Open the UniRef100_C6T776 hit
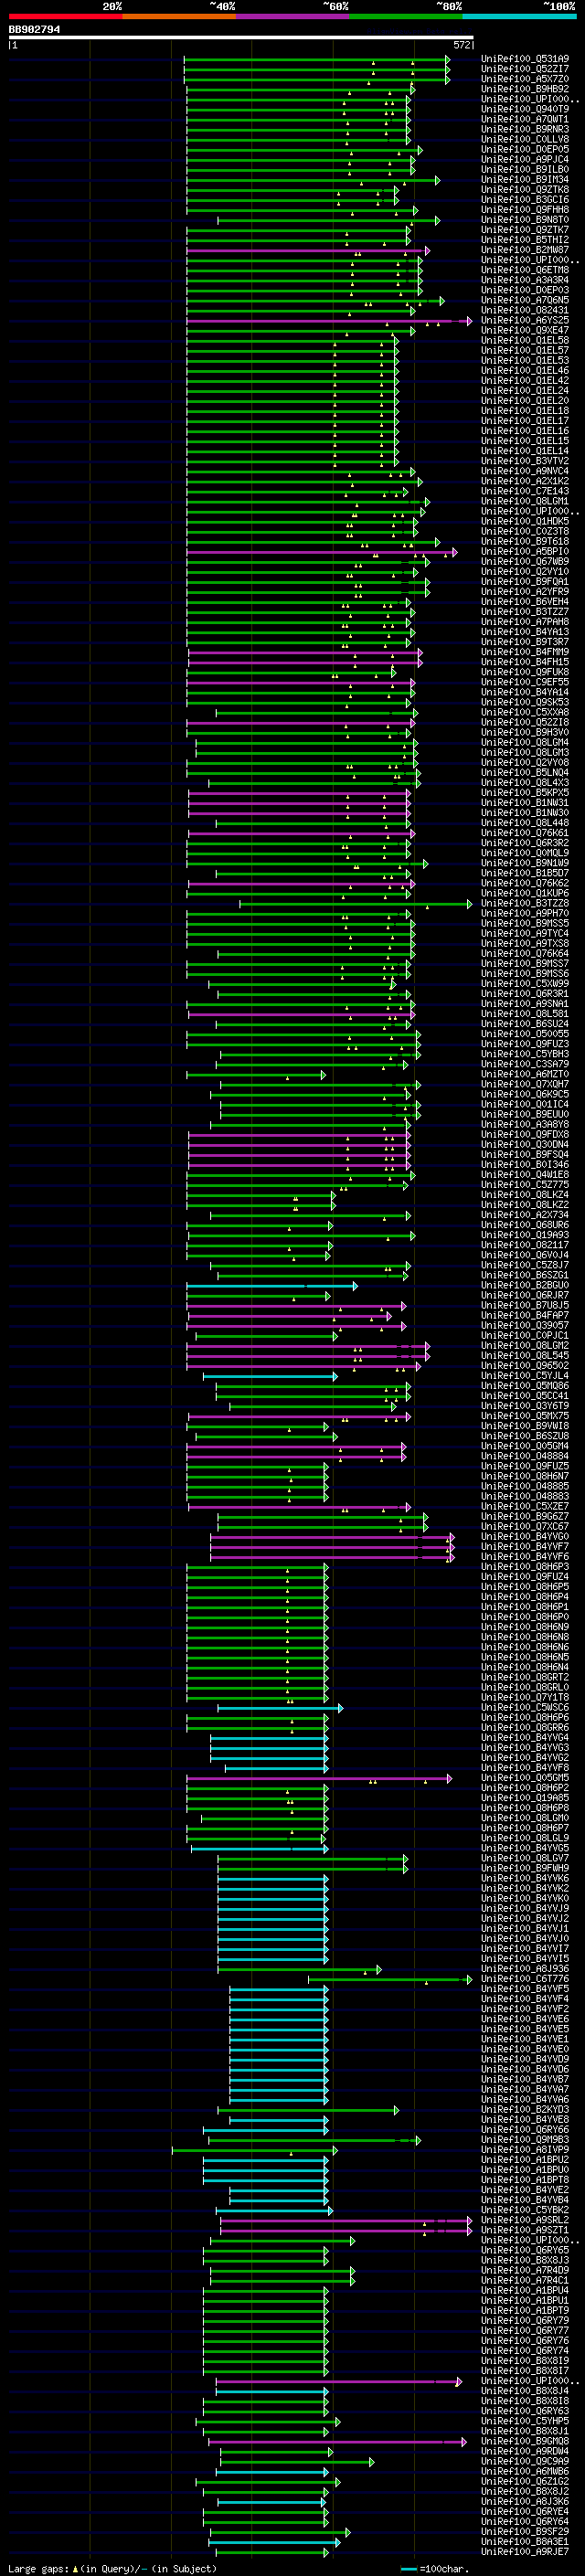 coord(525,1978)
